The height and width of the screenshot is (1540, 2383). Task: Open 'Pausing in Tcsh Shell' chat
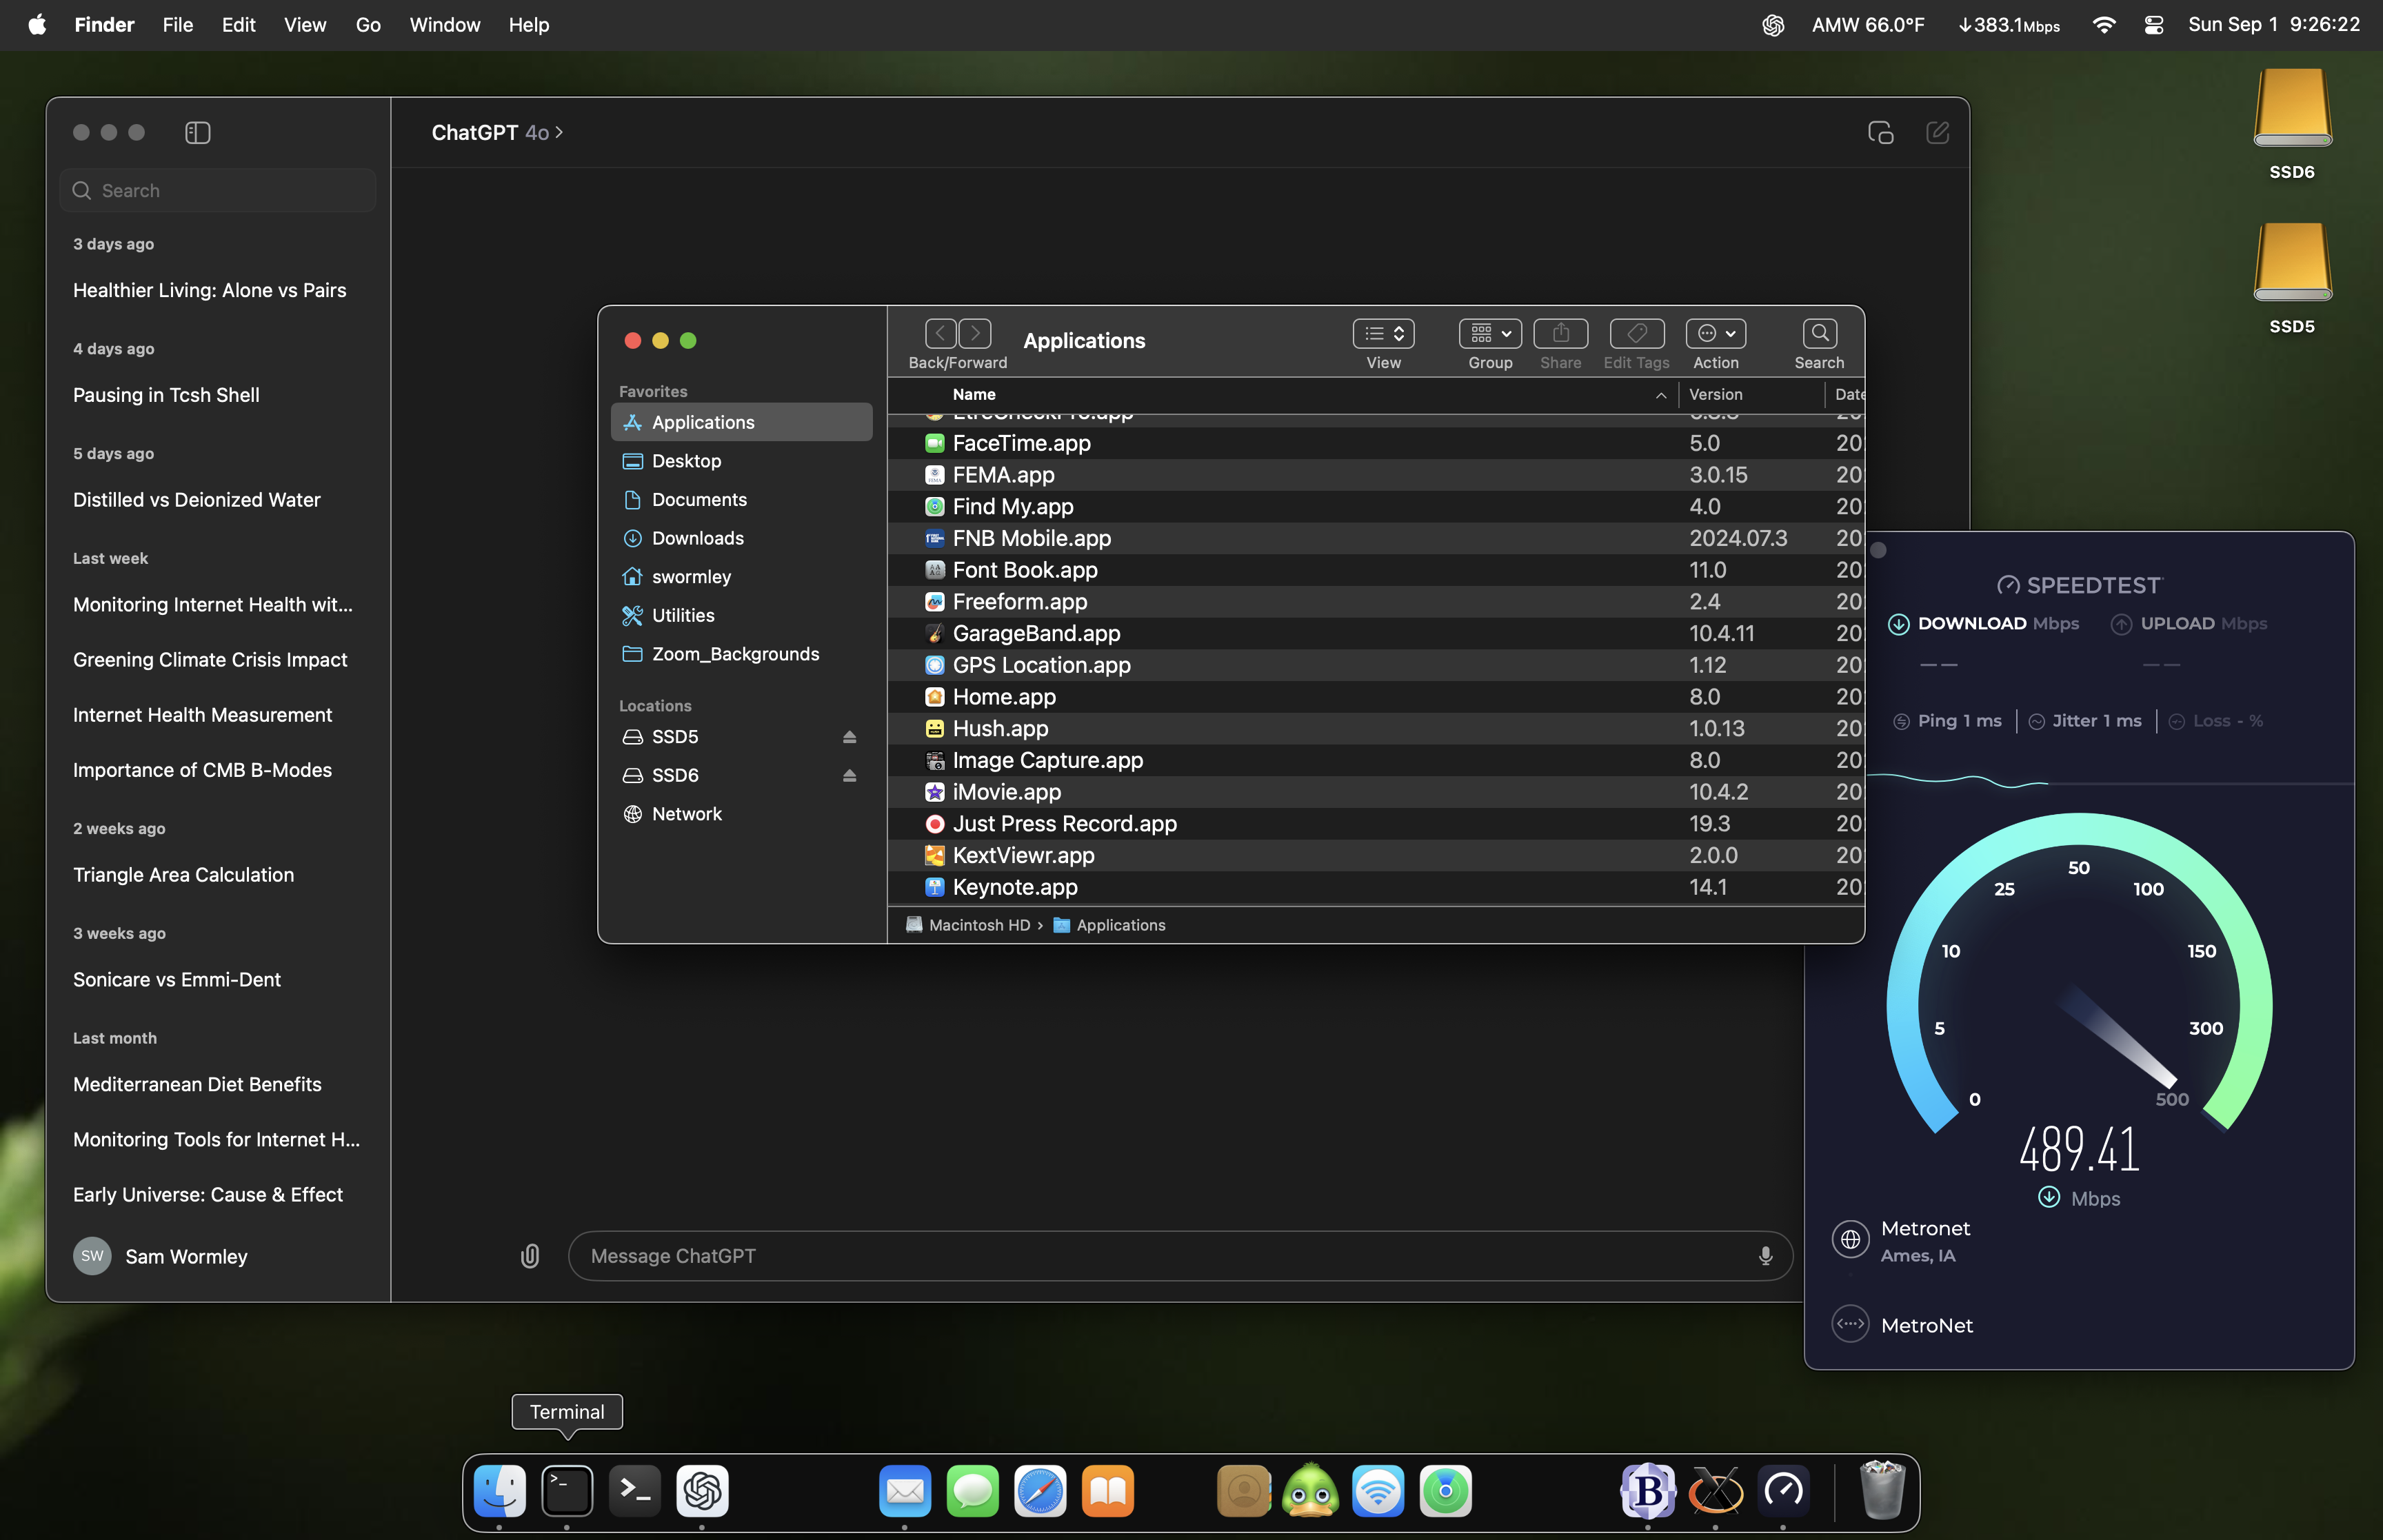click(x=166, y=395)
